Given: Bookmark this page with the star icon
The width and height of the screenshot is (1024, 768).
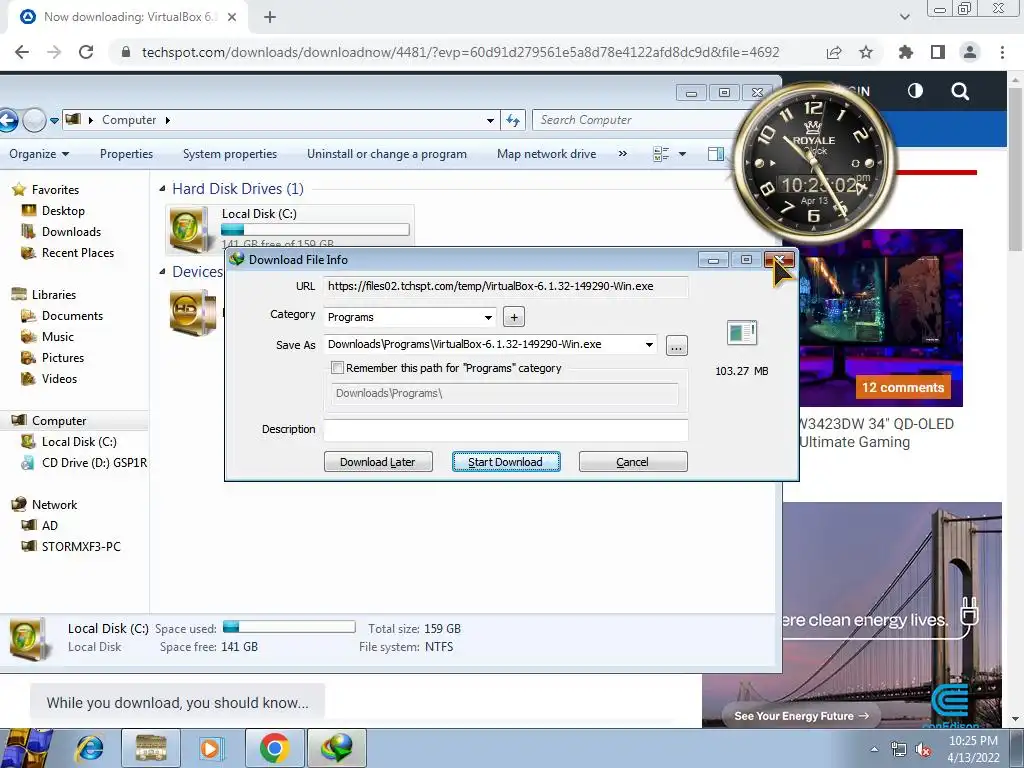Looking at the screenshot, I should pyautogui.click(x=866, y=52).
